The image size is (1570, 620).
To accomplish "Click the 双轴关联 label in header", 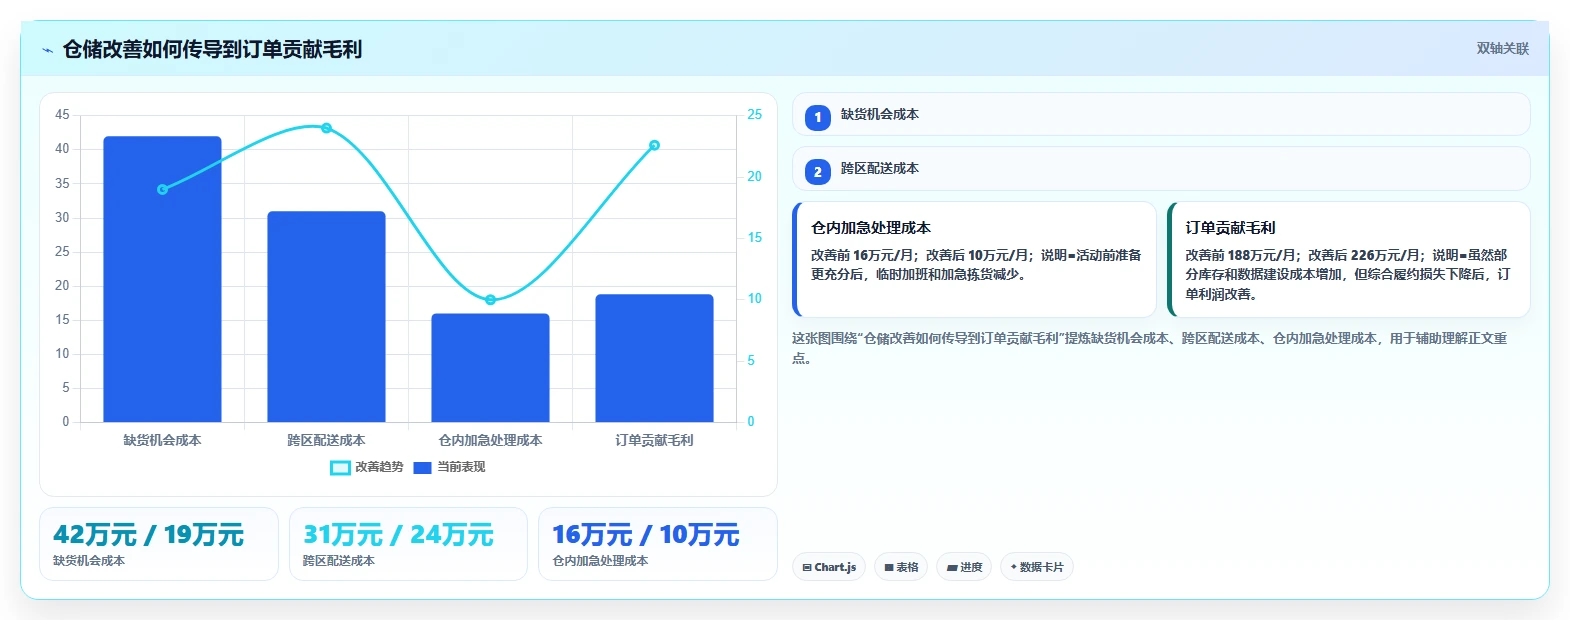I will (x=1503, y=49).
